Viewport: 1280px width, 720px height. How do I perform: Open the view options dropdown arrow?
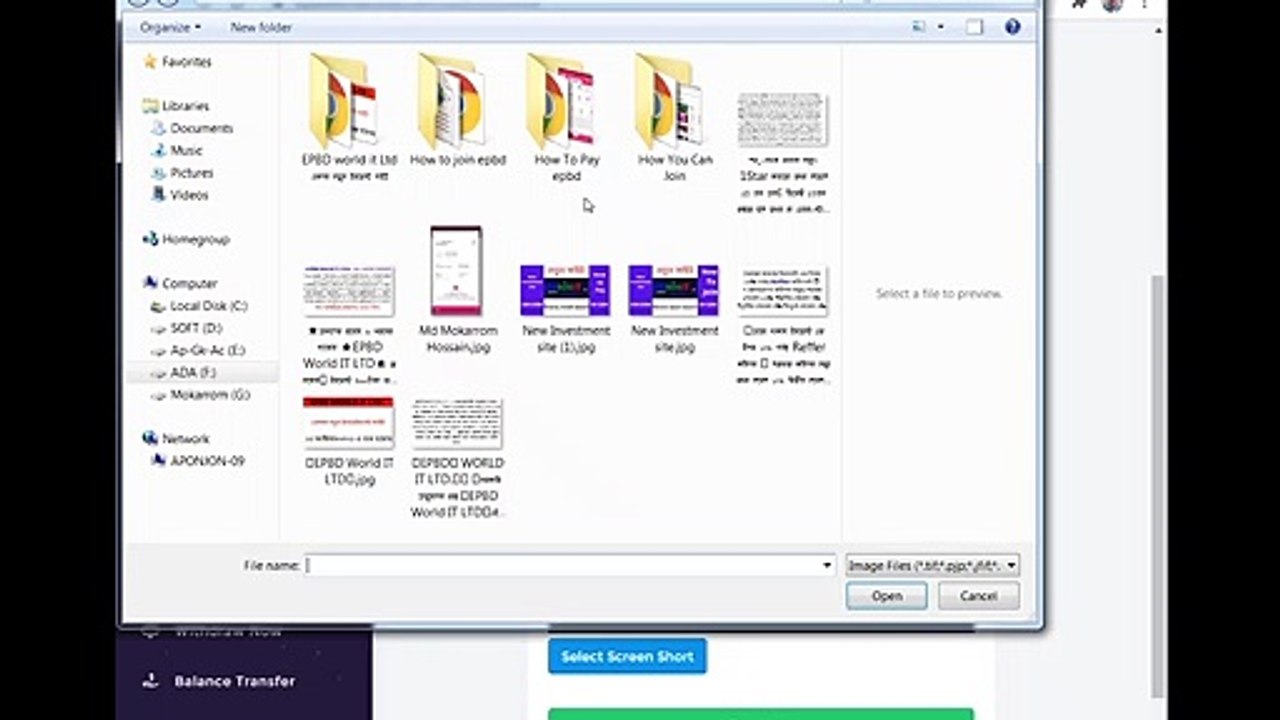(941, 28)
